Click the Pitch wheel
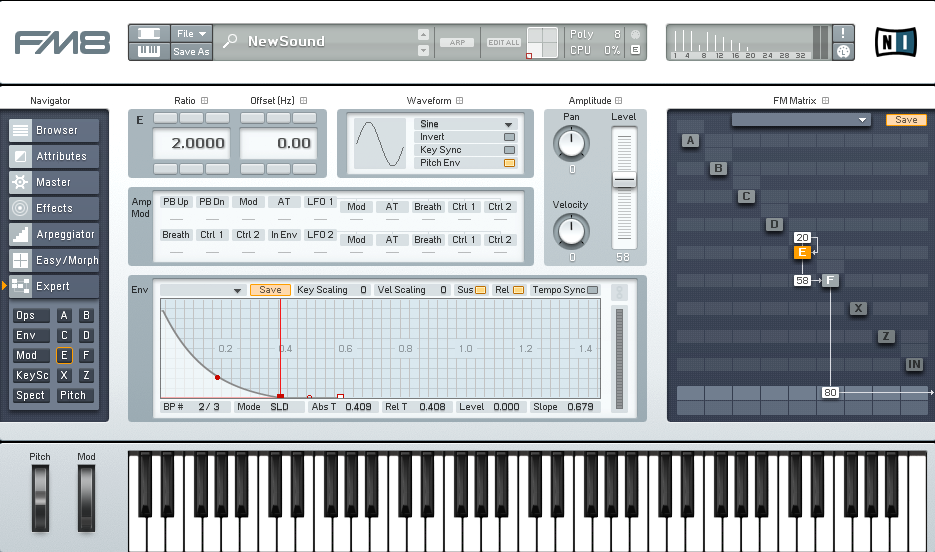 click(x=41, y=498)
